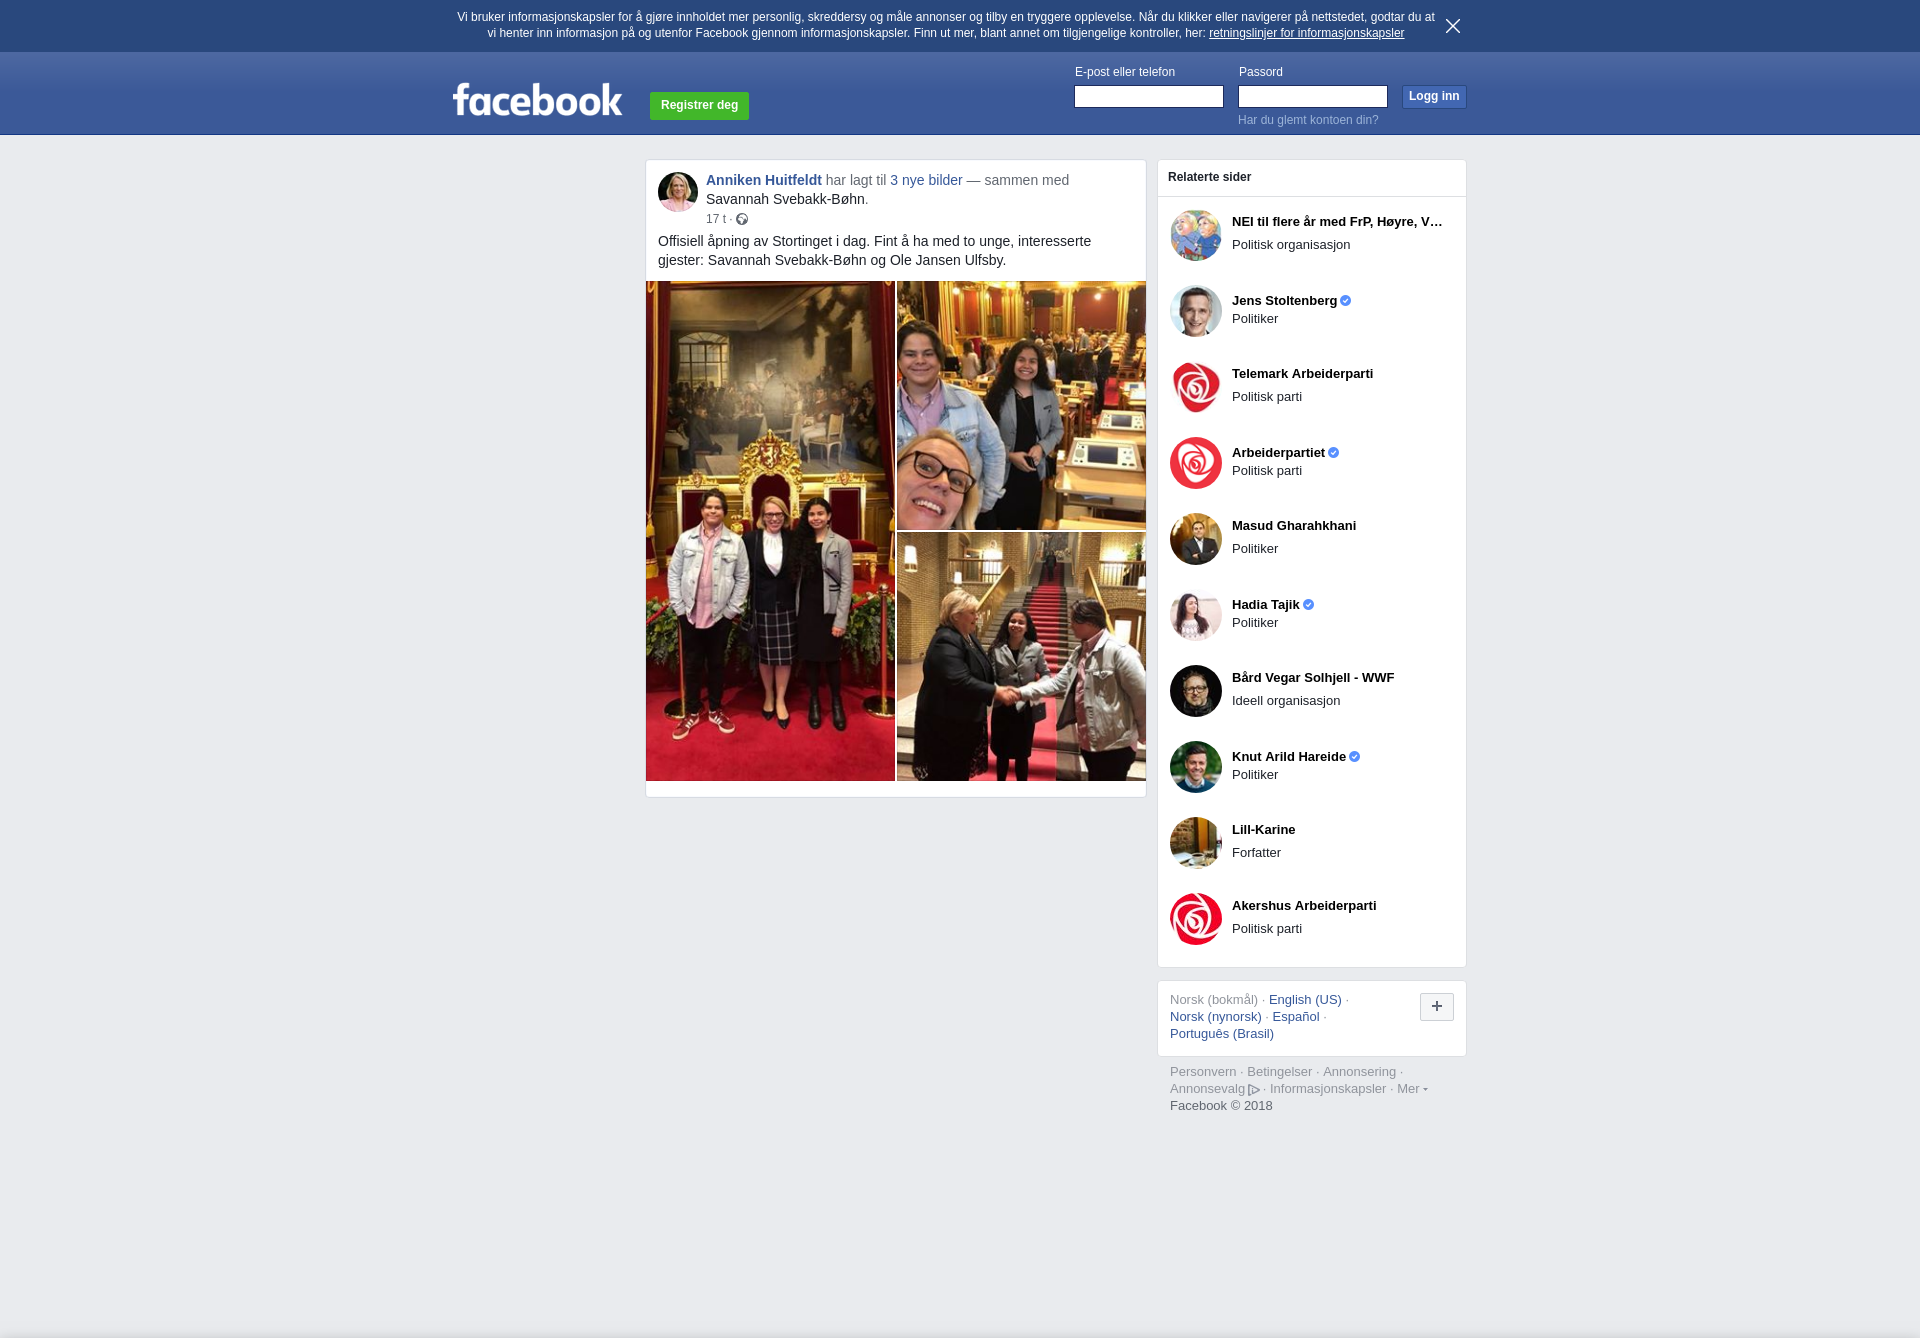Image resolution: width=1920 pixels, height=1338 pixels.
Task: Click the Registrer deg button
Action: 699,105
